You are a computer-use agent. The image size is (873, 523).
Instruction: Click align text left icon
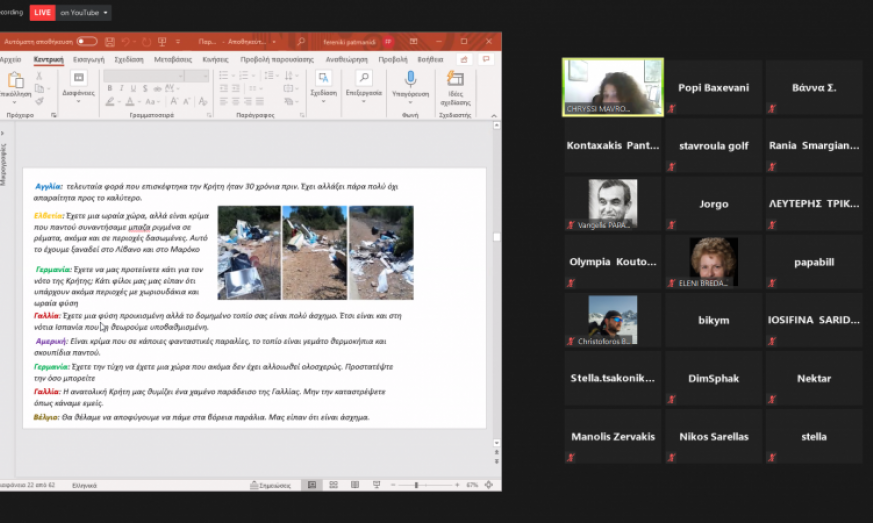click(x=224, y=101)
